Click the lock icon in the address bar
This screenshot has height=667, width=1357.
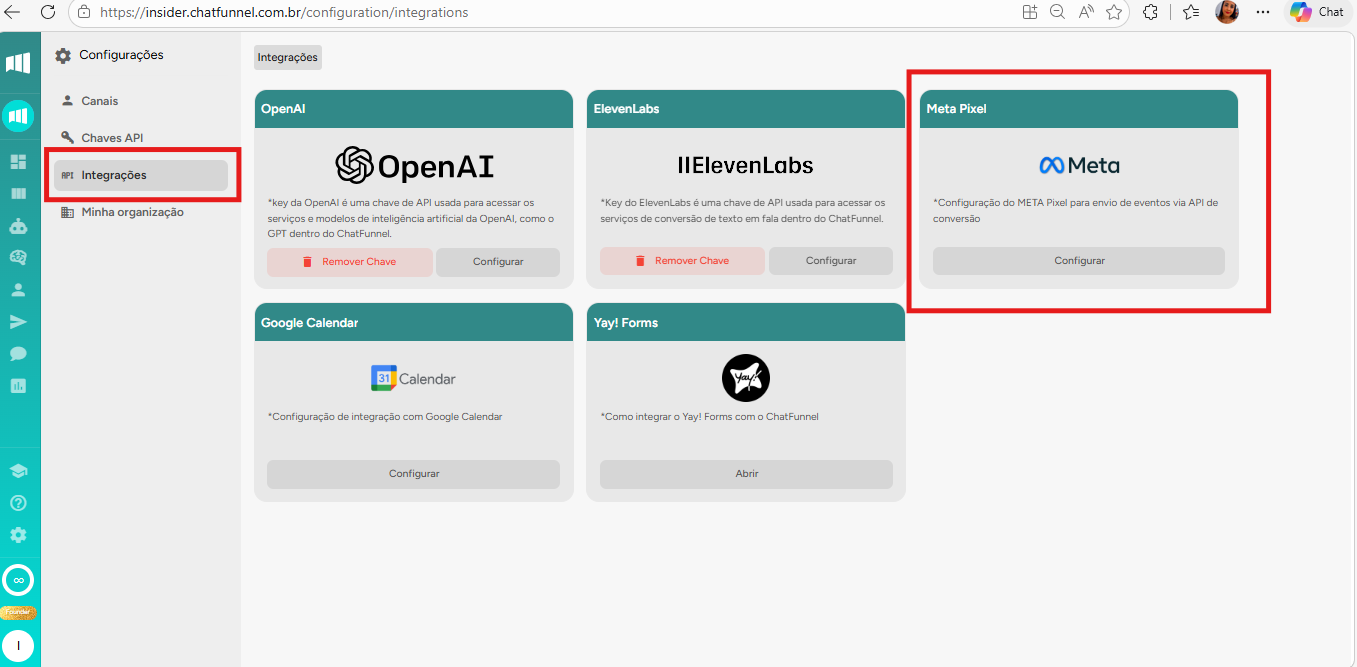(x=84, y=13)
